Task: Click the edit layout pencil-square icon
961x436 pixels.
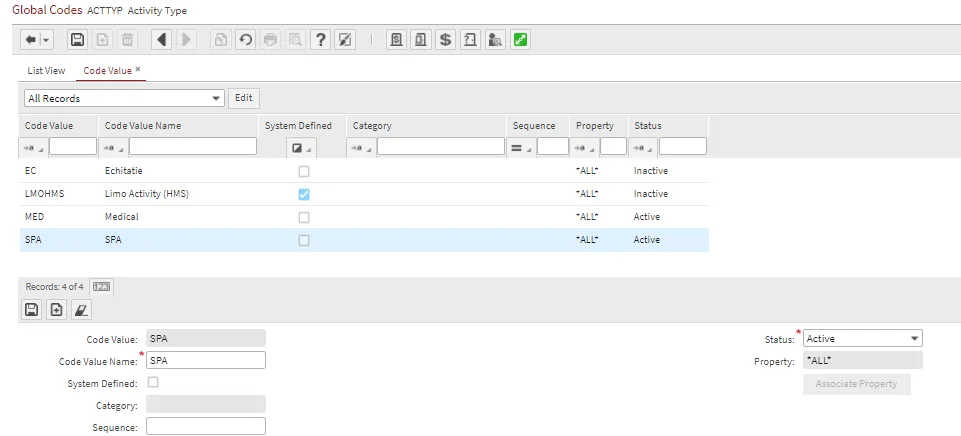Action: pos(346,40)
